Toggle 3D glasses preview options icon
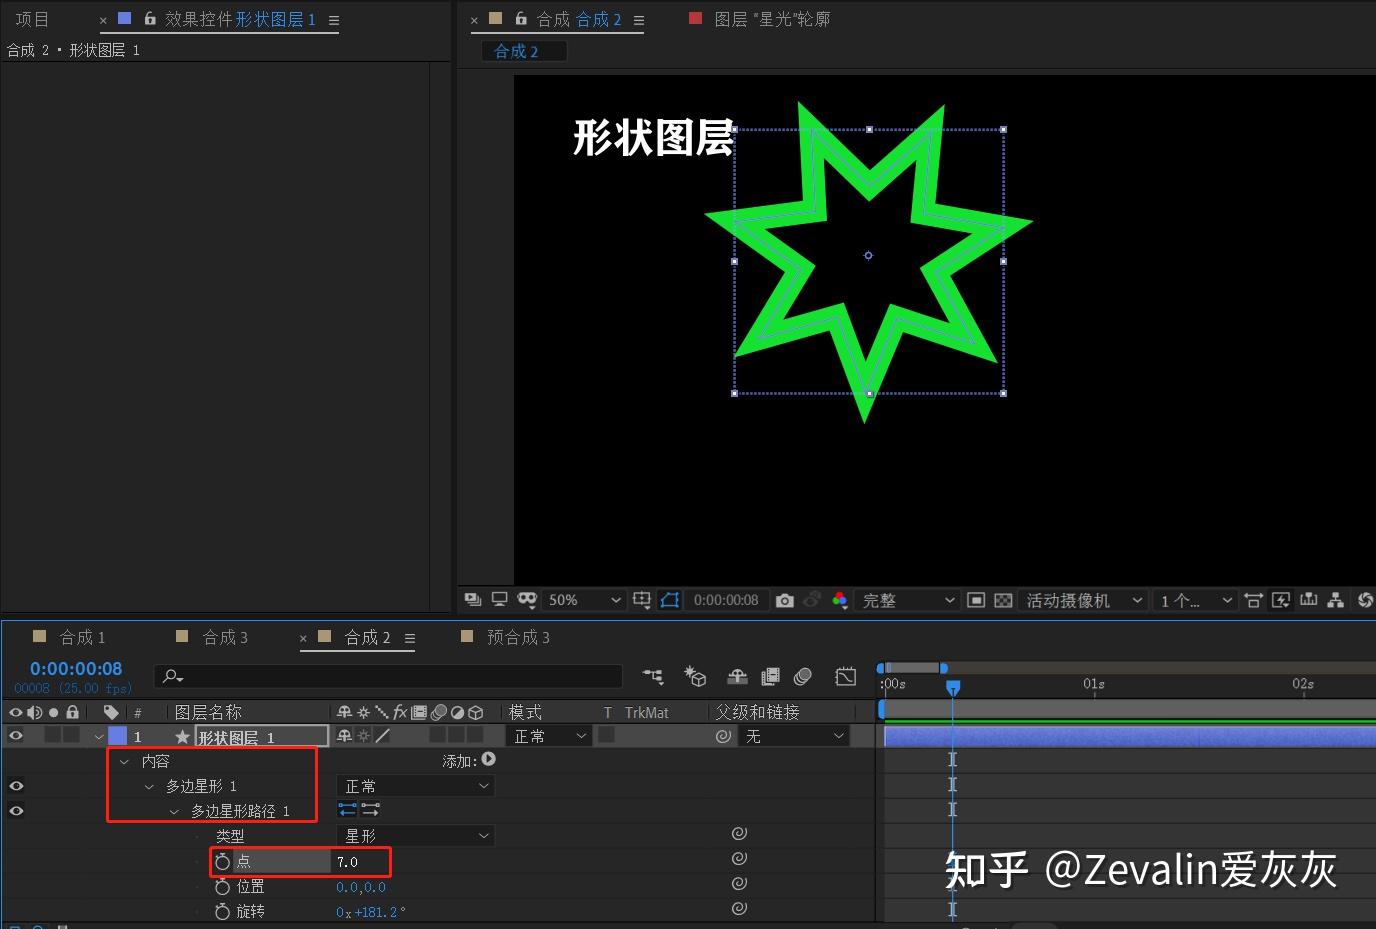 pos(527,600)
